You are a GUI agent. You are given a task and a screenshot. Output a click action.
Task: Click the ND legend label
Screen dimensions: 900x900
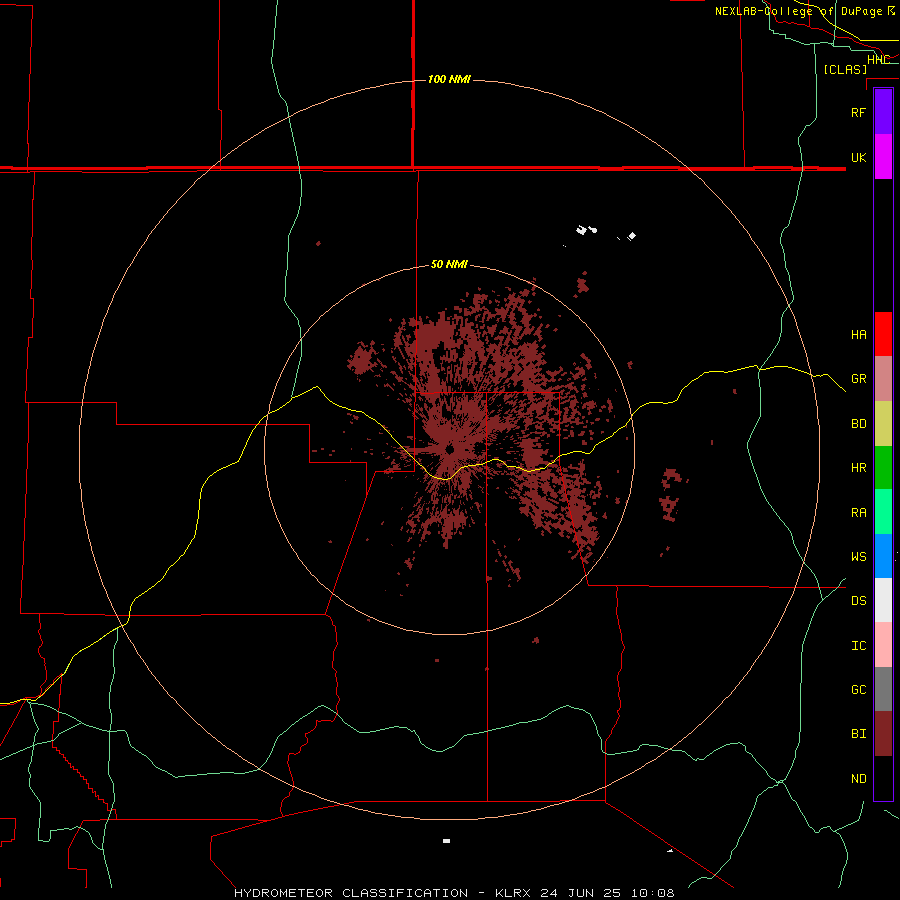point(858,779)
